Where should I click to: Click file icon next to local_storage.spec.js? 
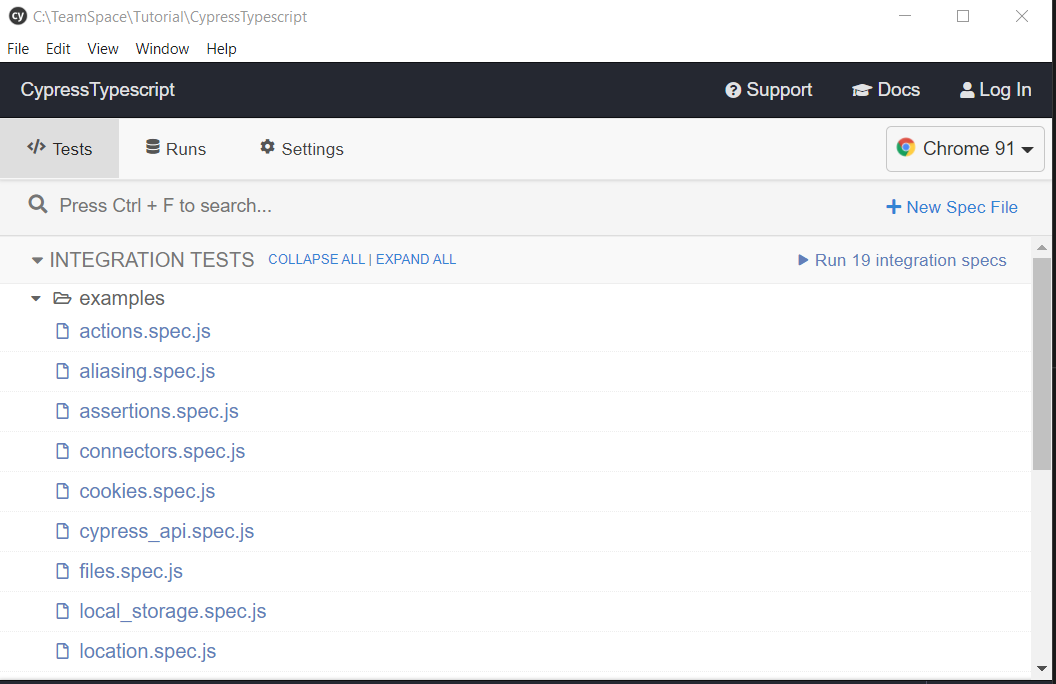click(63, 611)
